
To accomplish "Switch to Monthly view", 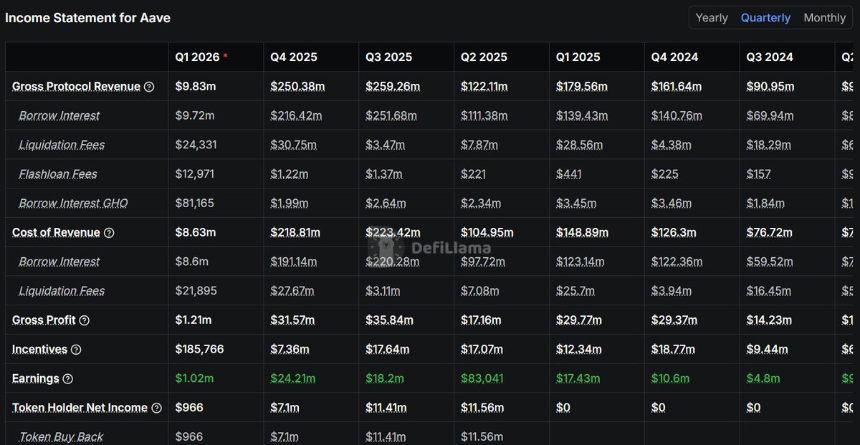I will tap(824, 18).
